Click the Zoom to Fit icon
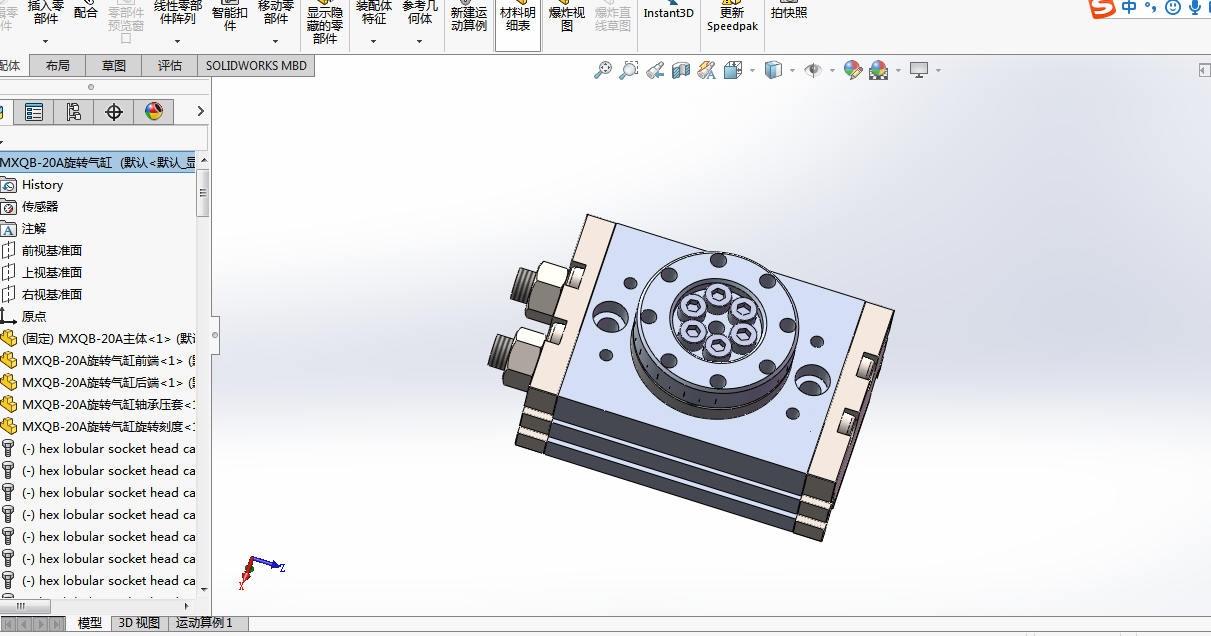This screenshot has height=636, width=1211. 603,70
